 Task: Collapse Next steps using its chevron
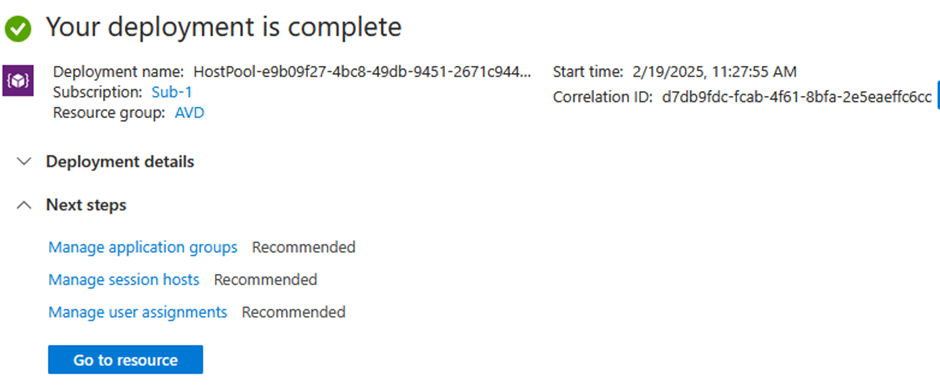tap(24, 205)
